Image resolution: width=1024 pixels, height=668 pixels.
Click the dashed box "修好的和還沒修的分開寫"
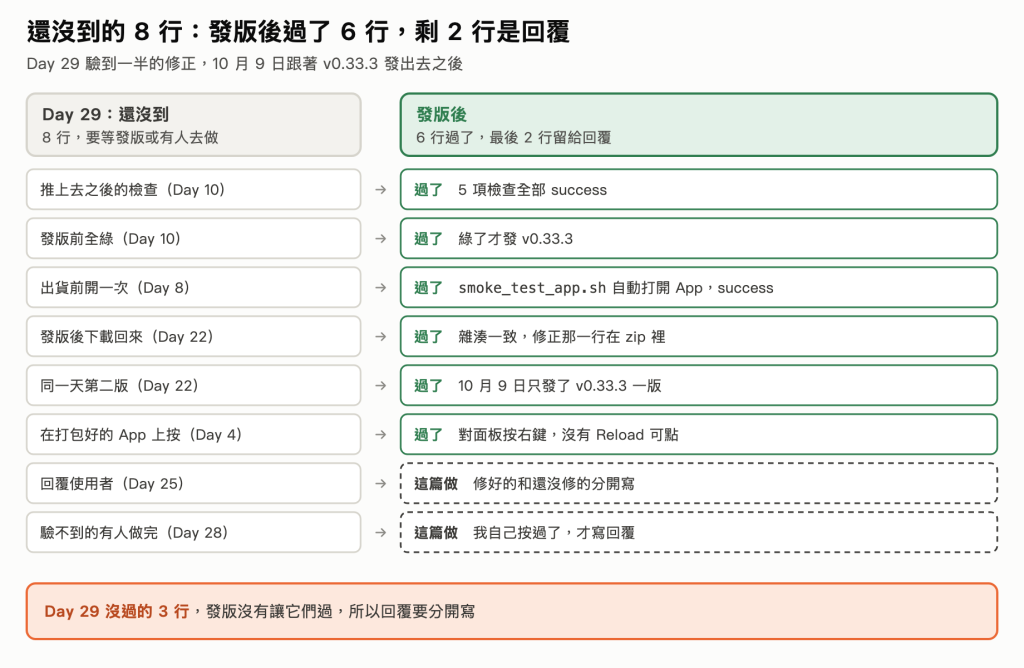click(x=699, y=483)
